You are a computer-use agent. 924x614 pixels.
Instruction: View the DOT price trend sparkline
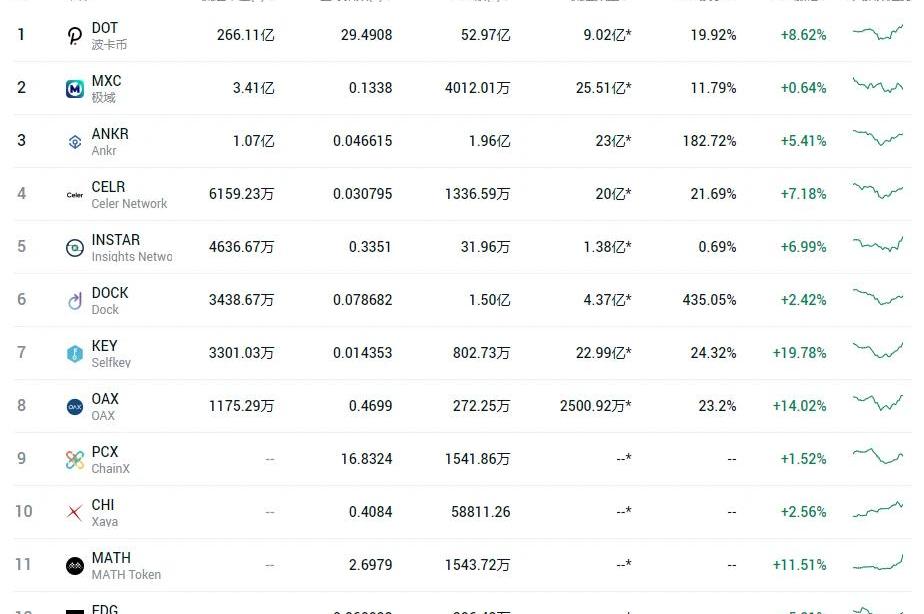pyautogui.click(x=878, y=33)
